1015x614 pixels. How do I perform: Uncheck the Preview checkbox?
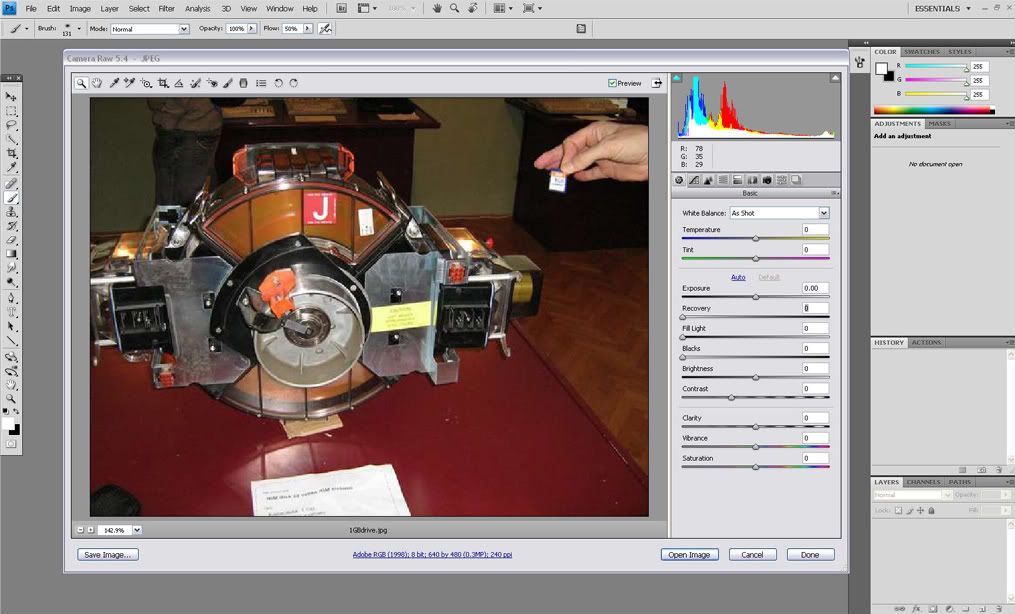[612, 83]
